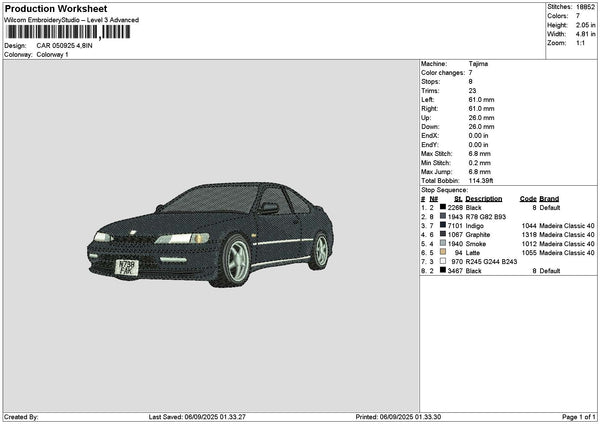The width and height of the screenshot is (600, 424).
Task: Click the Width value 4.81 in
Action: 585,34
